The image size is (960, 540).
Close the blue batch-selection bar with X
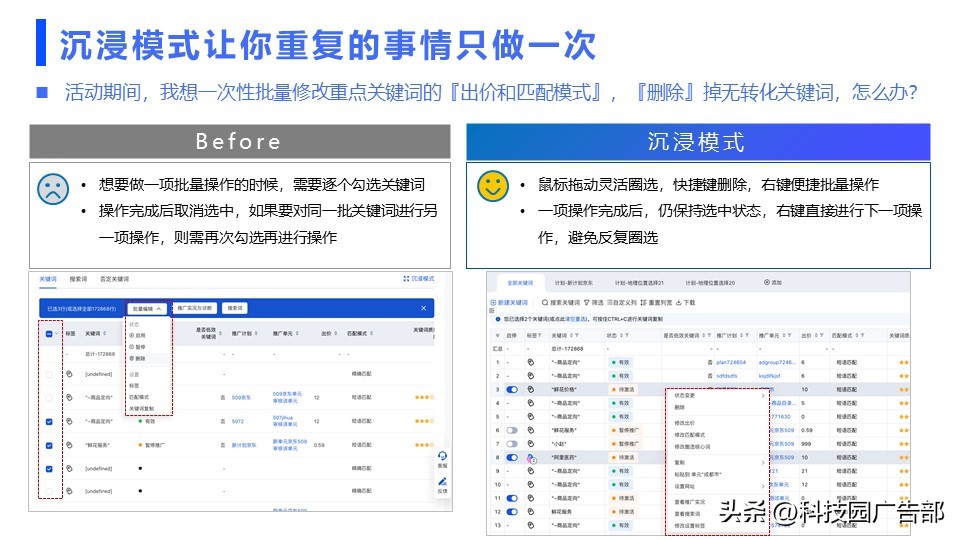coord(424,308)
